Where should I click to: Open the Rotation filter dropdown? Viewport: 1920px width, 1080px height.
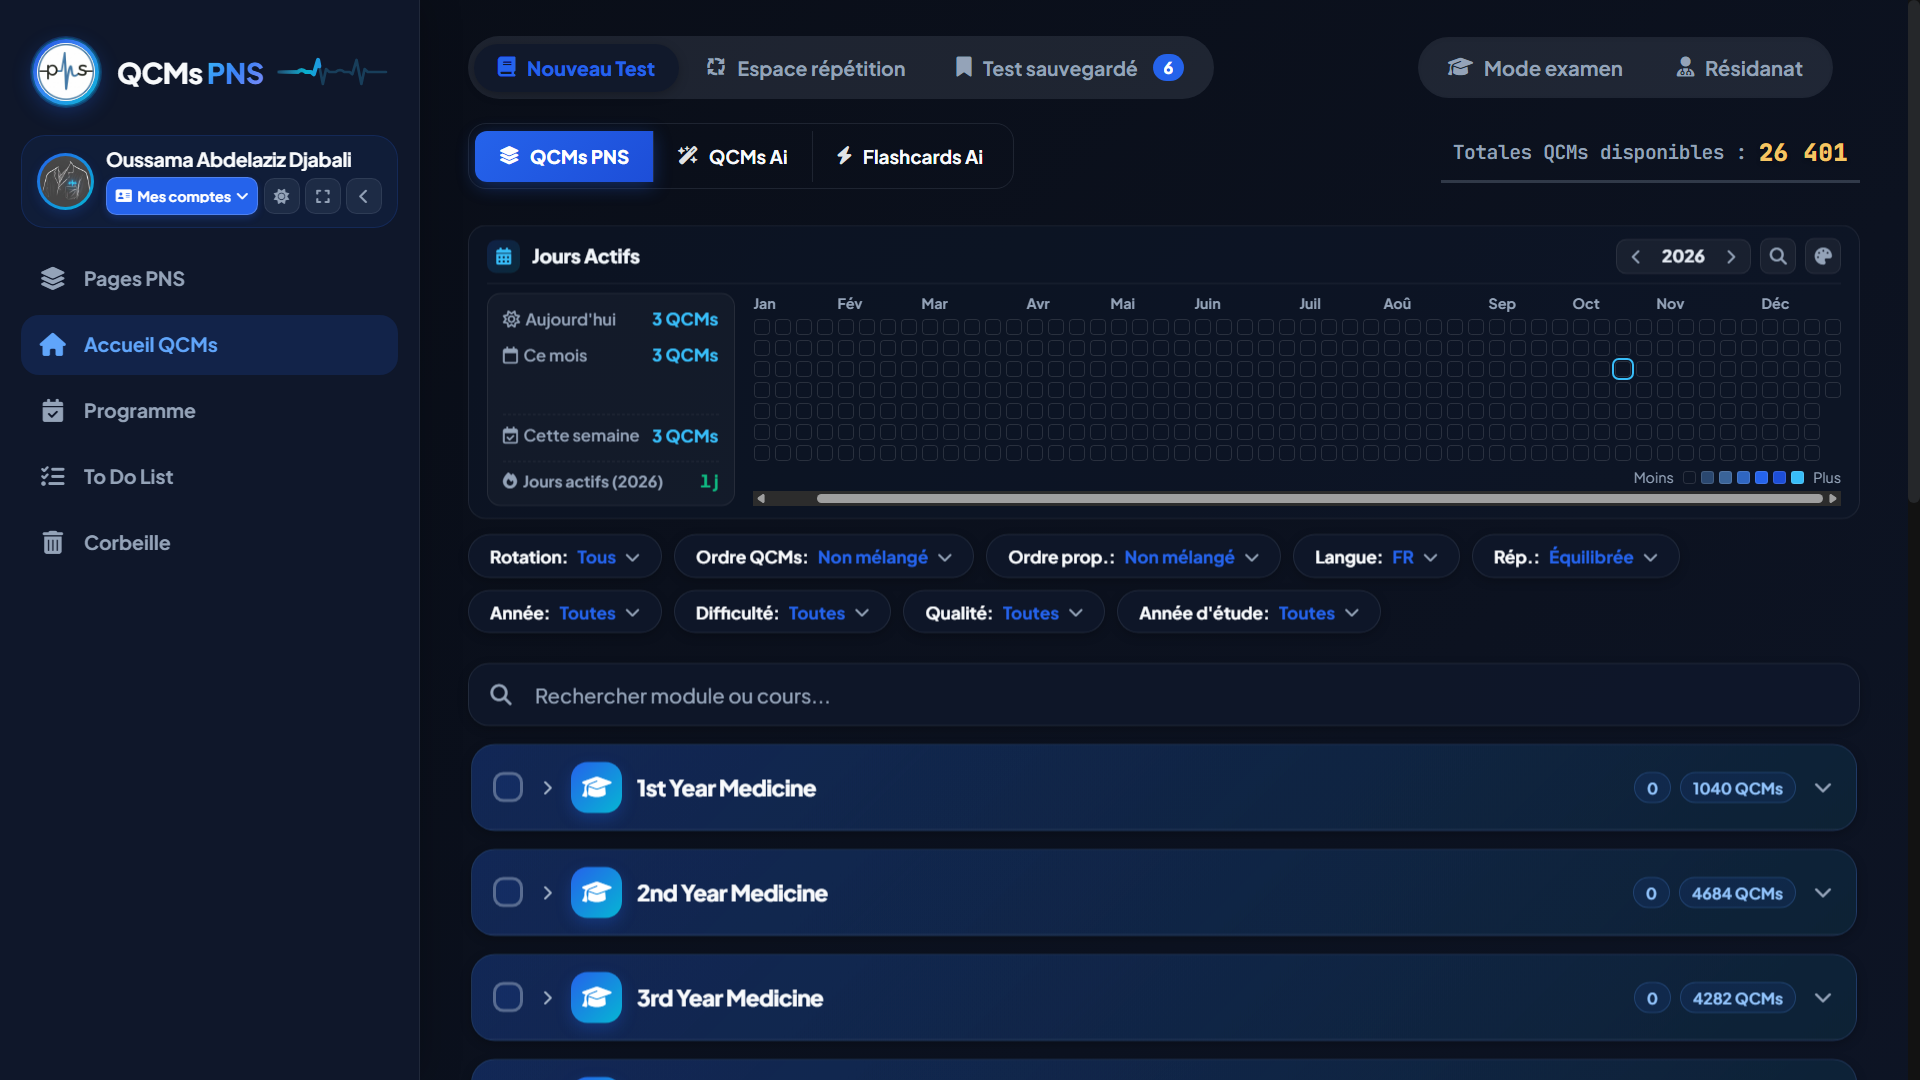[x=564, y=557]
